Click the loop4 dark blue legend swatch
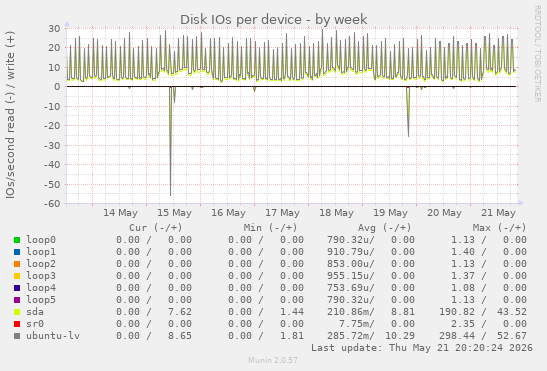Image resolution: width=547 pixels, height=371 pixels. 17,288
